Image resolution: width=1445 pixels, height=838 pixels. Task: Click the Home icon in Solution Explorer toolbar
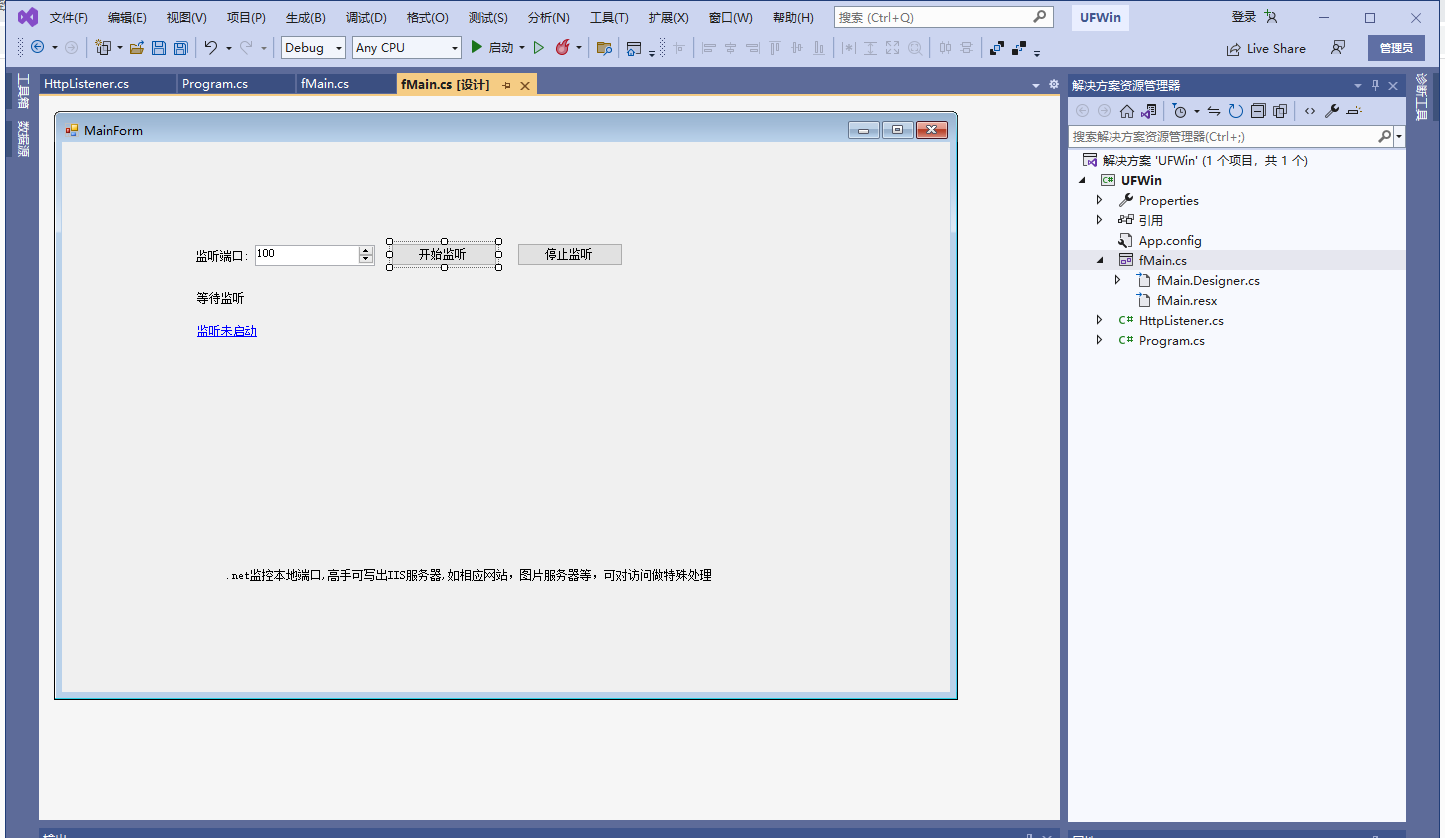click(1127, 111)
